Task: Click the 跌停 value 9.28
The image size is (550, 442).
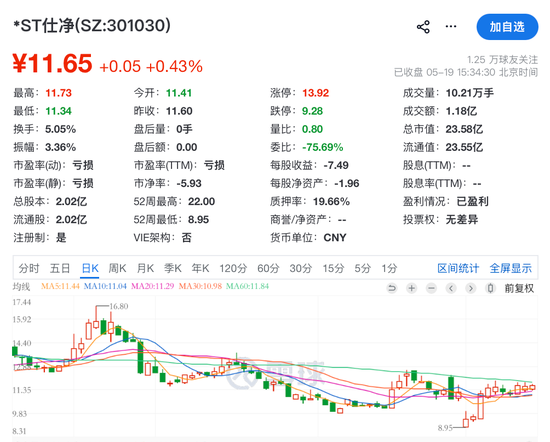Action: [x=313, y=111]
